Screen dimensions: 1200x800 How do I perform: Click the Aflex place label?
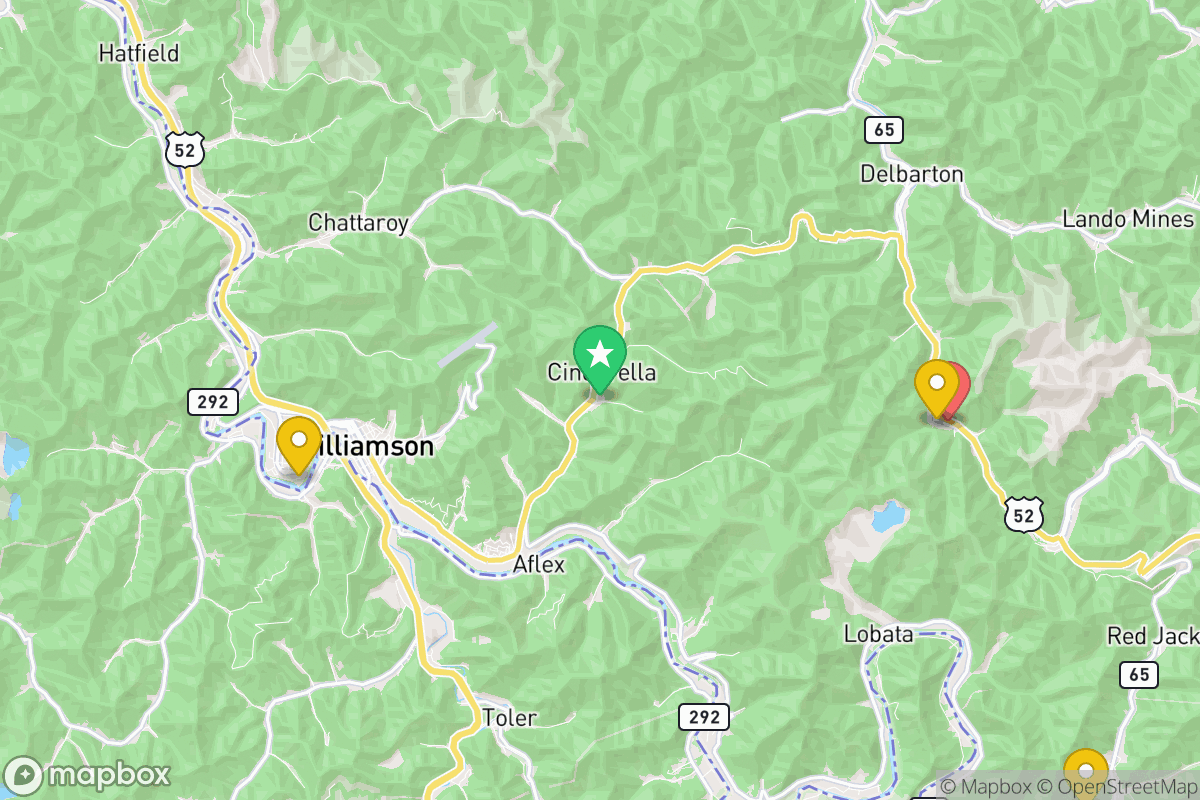539,565
